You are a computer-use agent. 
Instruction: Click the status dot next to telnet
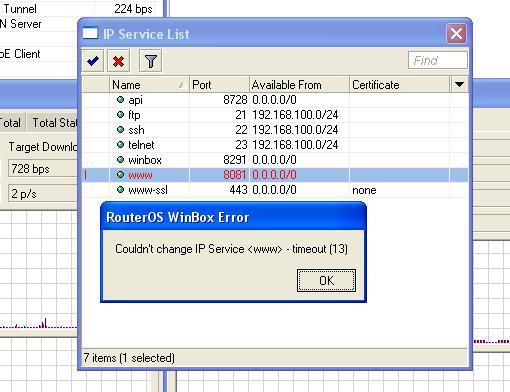click(x=120, y=144)
